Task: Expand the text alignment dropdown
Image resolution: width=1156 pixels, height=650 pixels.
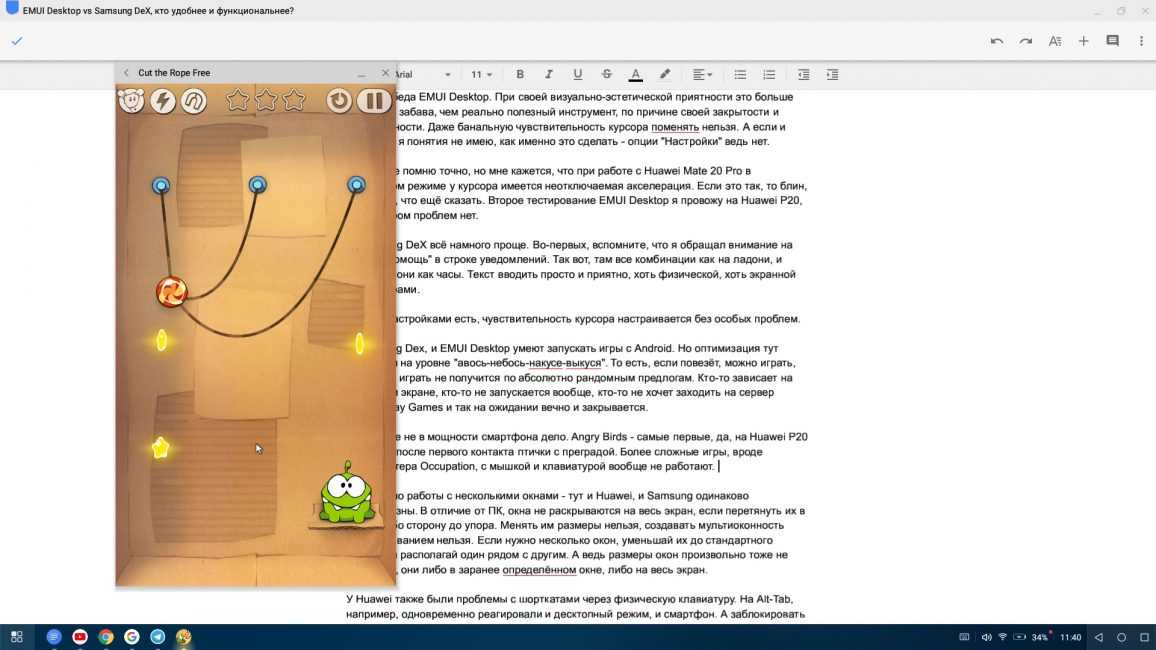Action: click(702, 75)
